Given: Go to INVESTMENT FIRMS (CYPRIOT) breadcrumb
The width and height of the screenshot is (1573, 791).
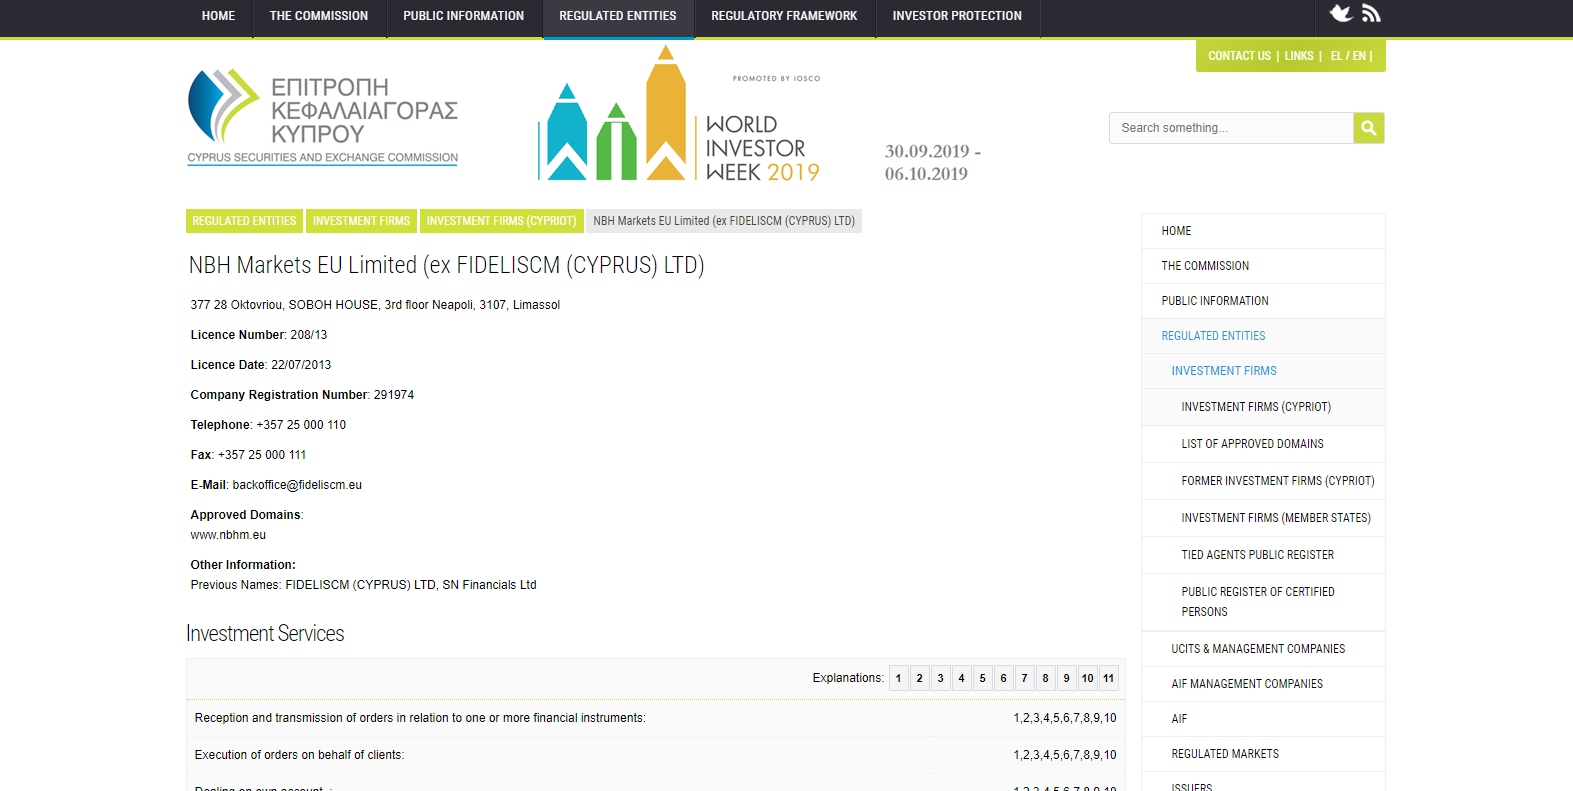Looking at the screenshot, I should point(501,221).
